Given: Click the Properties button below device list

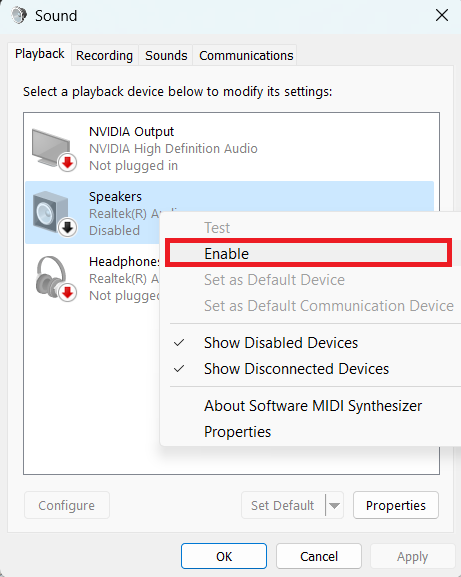Looking at the screenshot, I should pos(396,505).
